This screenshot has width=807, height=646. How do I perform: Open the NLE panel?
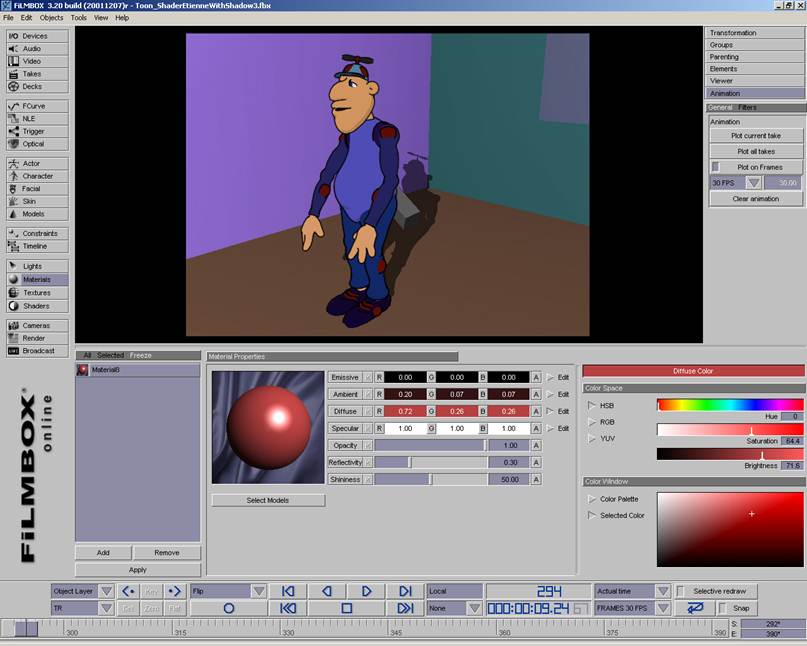[x=37, y=118]
